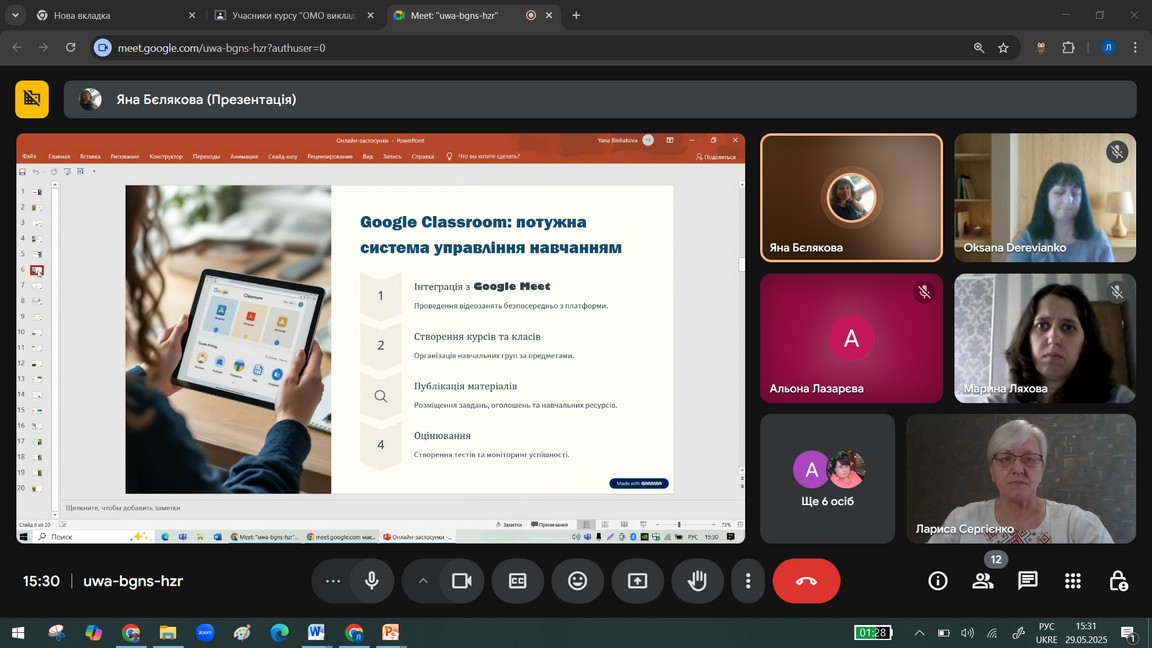
Task: Click the address bar URL
Action: pos(221,48)
